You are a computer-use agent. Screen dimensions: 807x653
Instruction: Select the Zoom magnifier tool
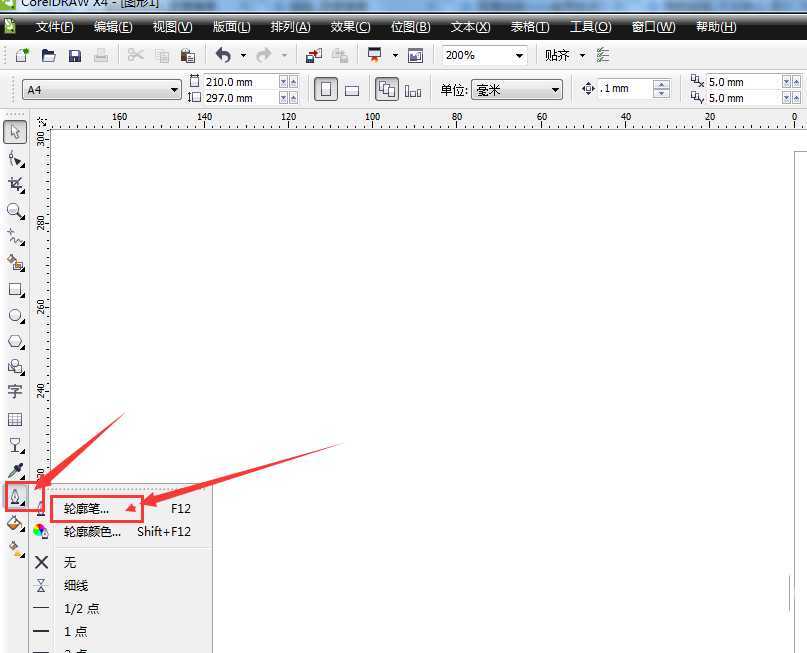tap(15, 211)
